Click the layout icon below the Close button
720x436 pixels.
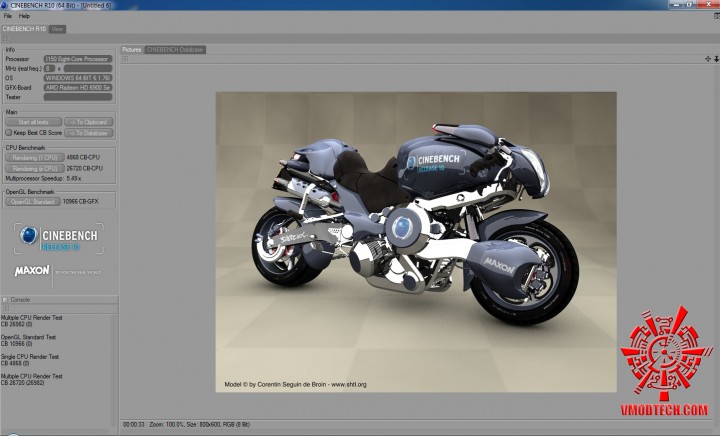pyautogui.click(x=717, y=16)
